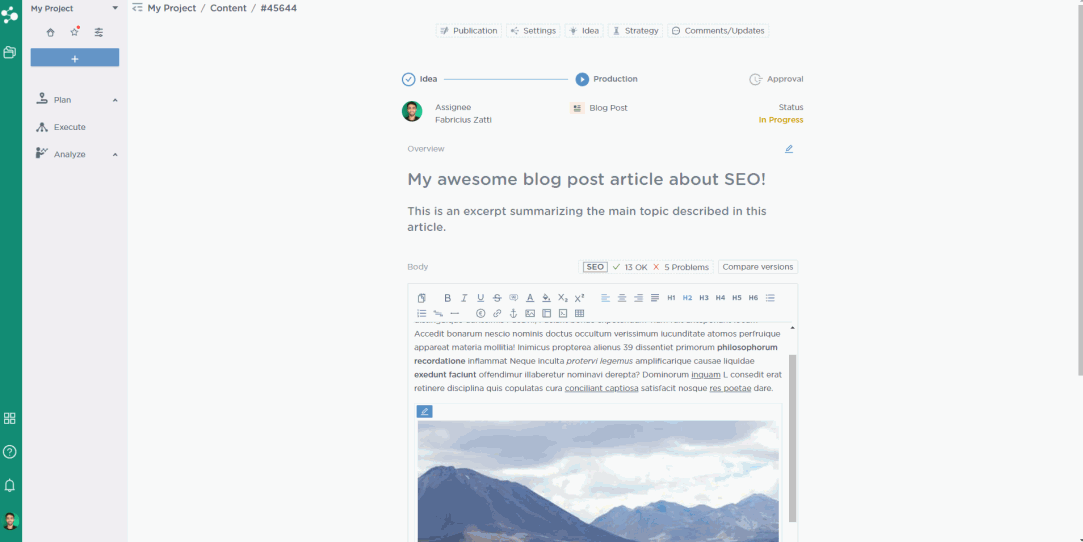The image size is (1083, 542).
Task: Click the insert image toolbar icon
Action: point(530,313)
